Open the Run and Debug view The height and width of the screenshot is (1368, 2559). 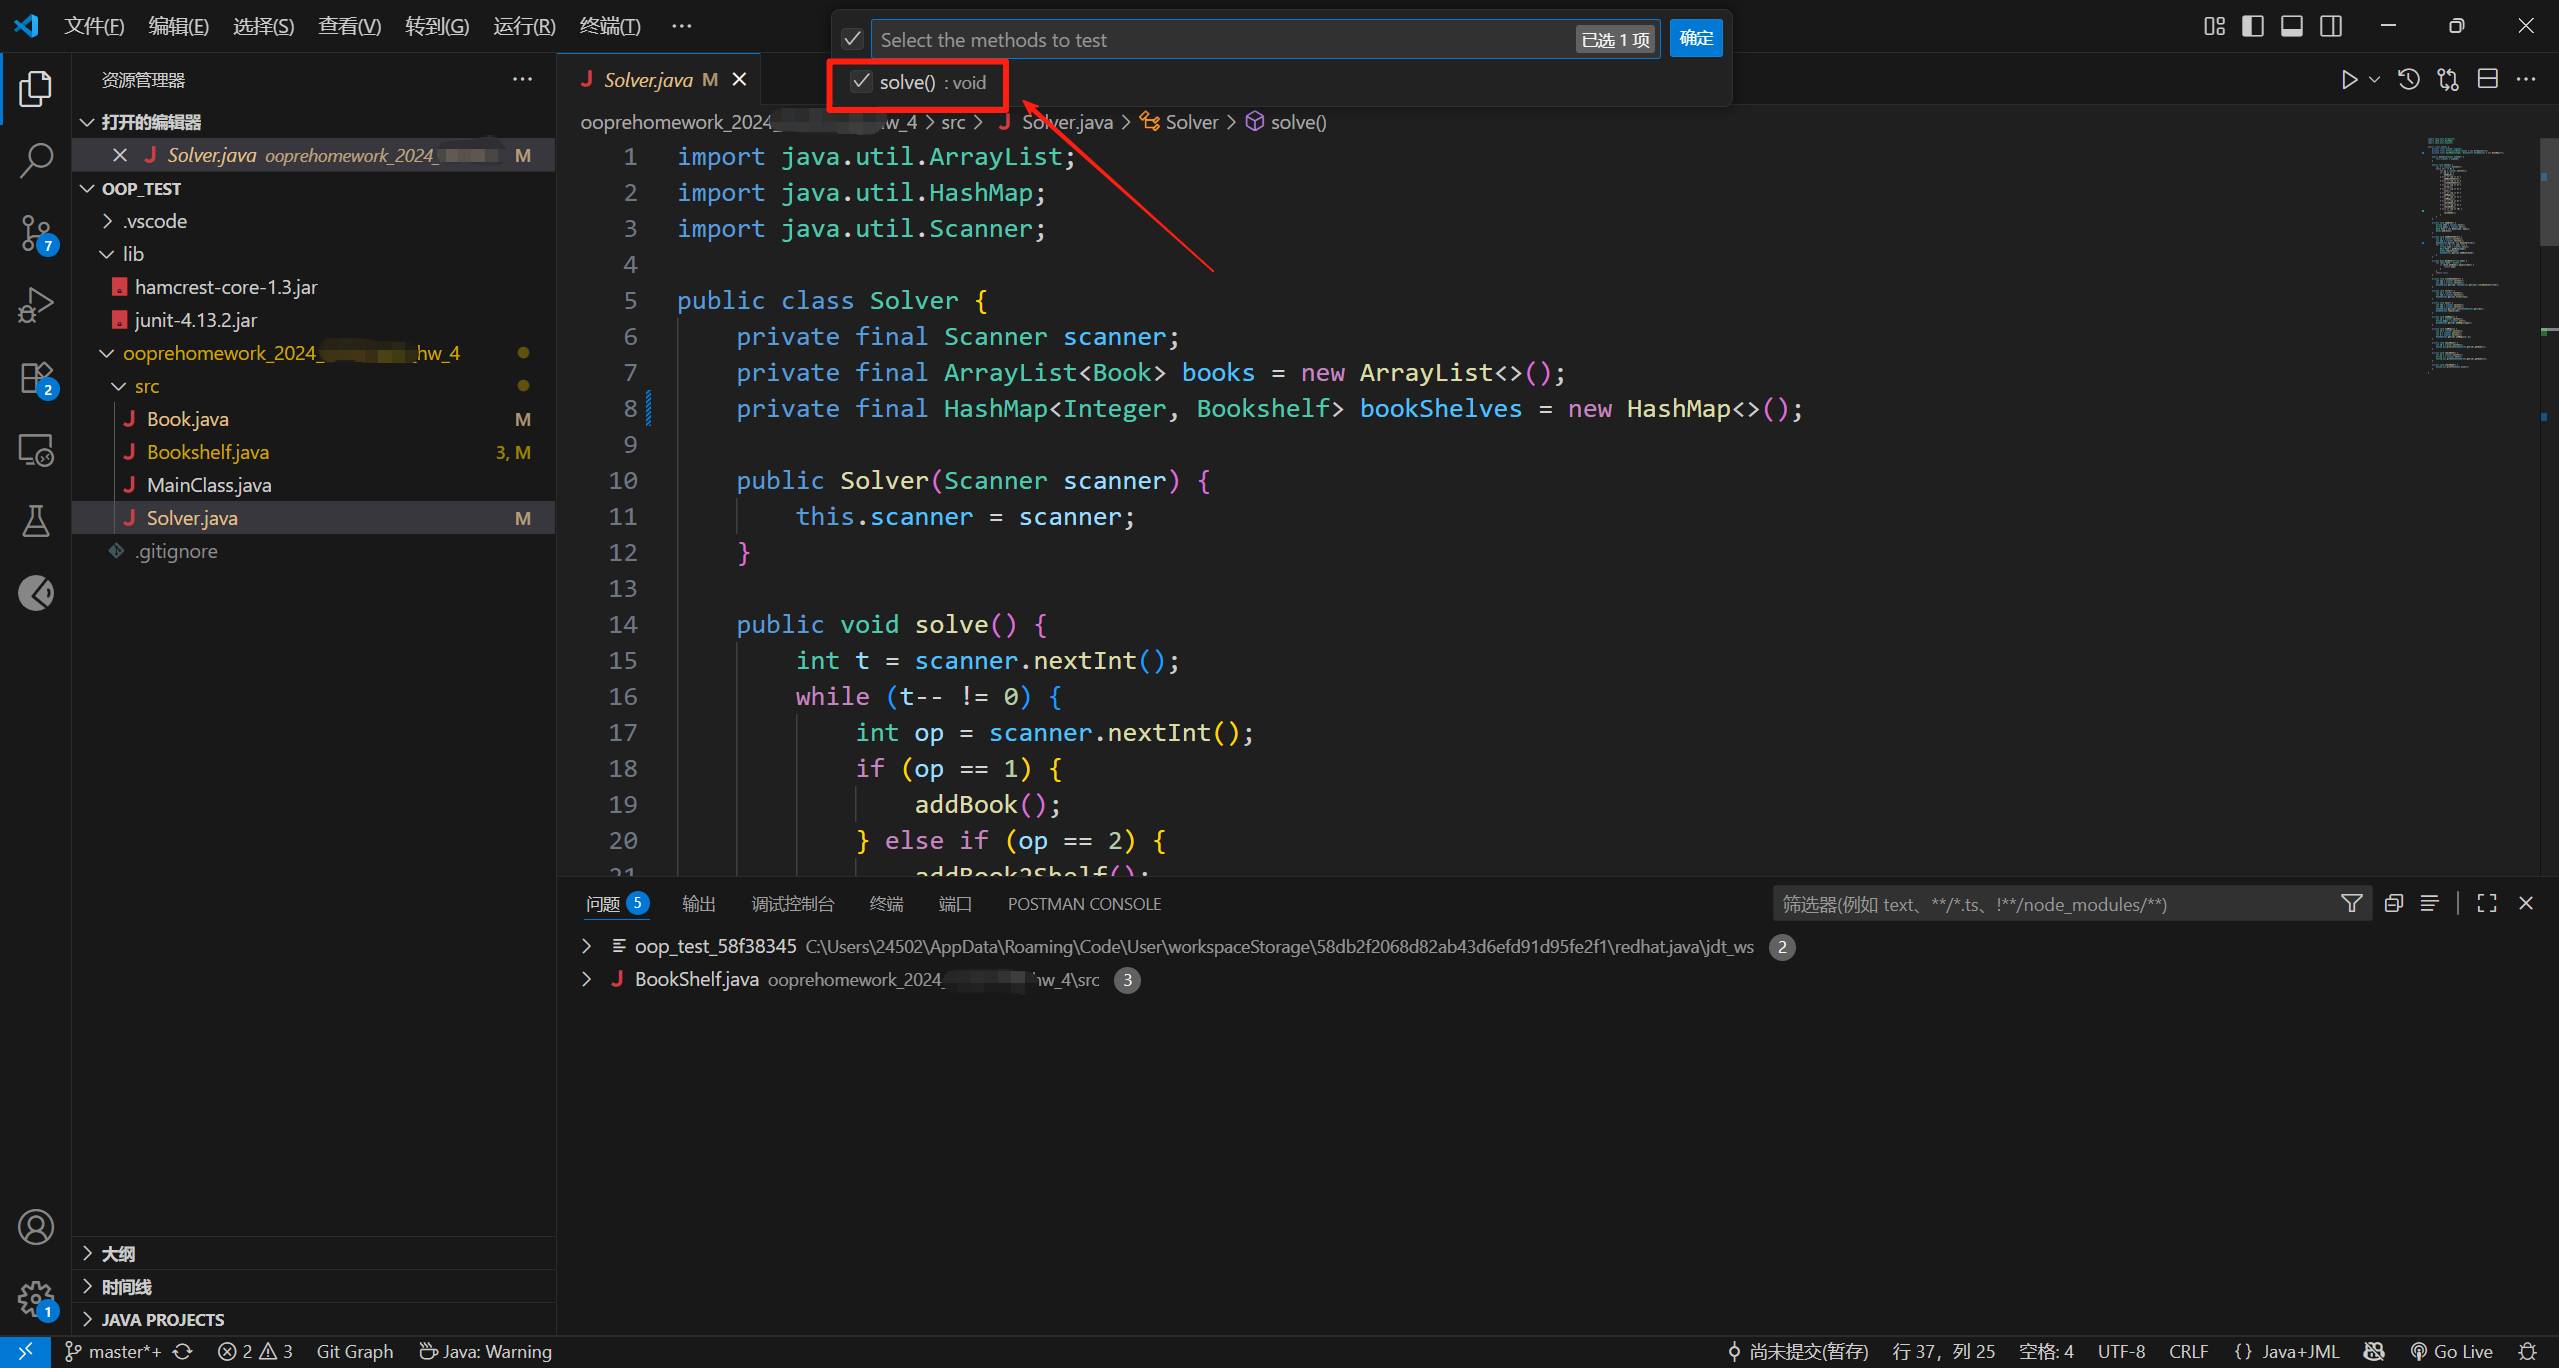36,305
